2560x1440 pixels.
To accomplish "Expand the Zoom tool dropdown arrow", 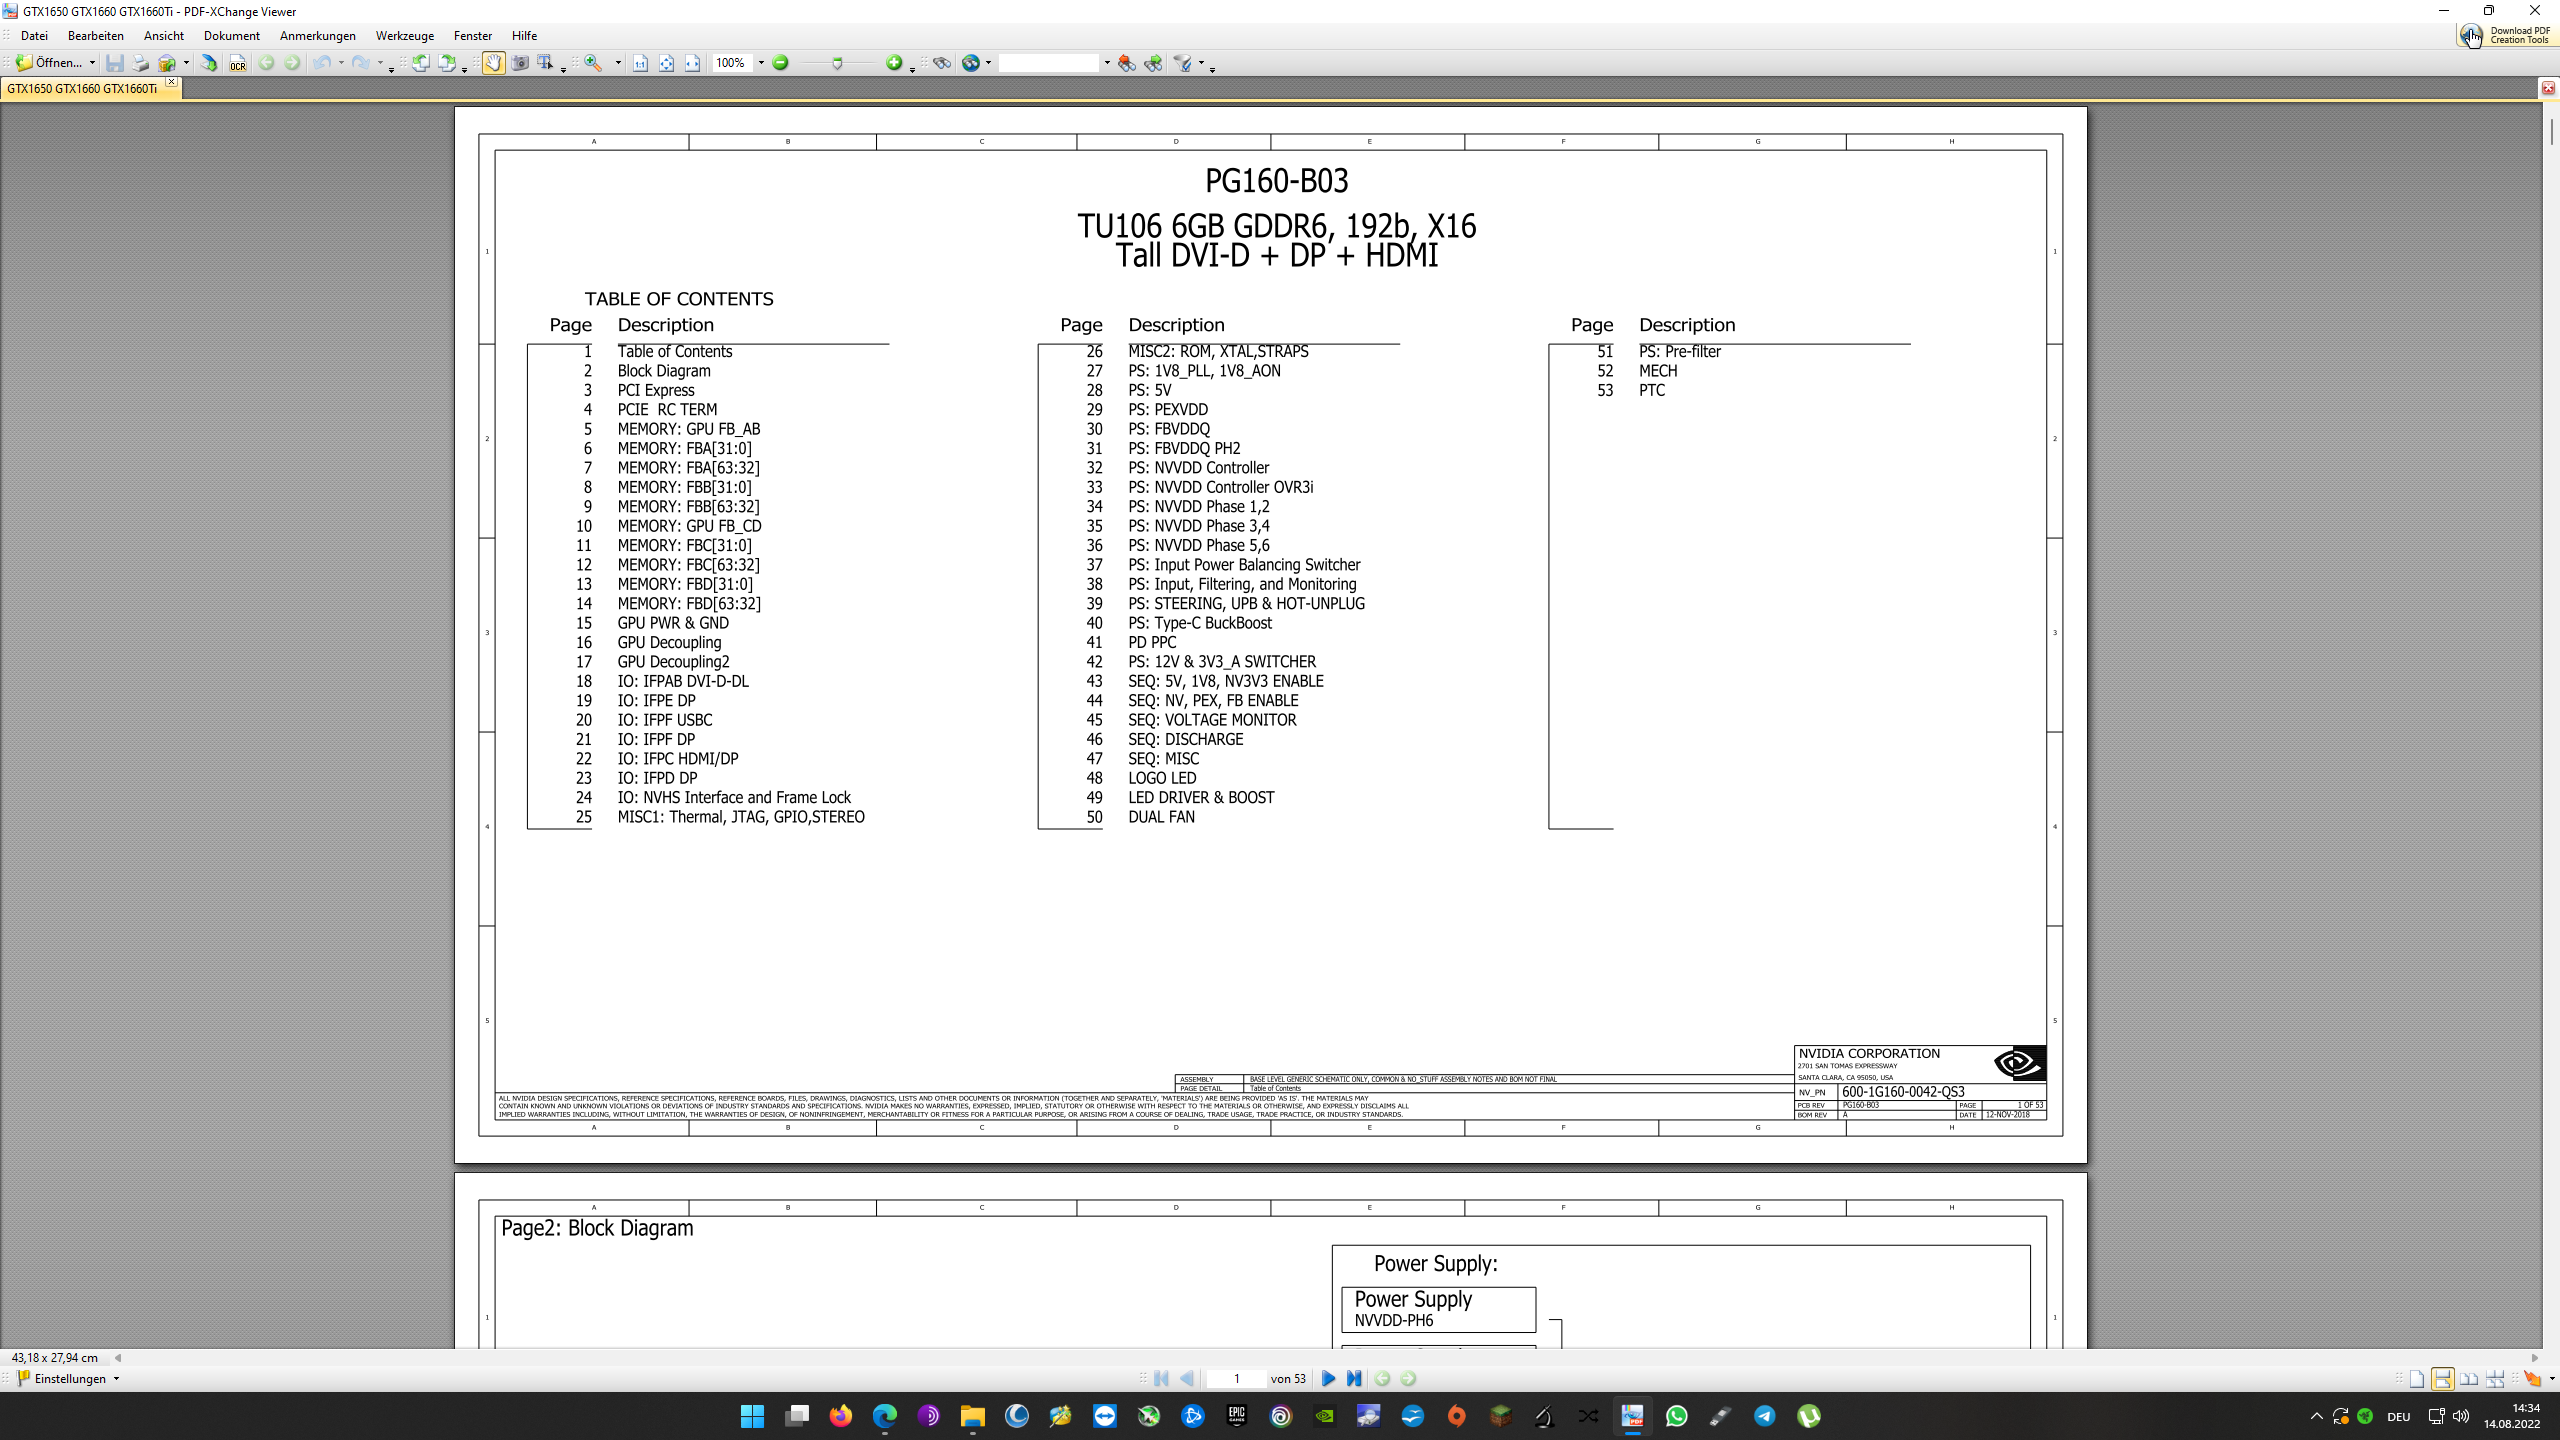I will (x=618, y=63).
